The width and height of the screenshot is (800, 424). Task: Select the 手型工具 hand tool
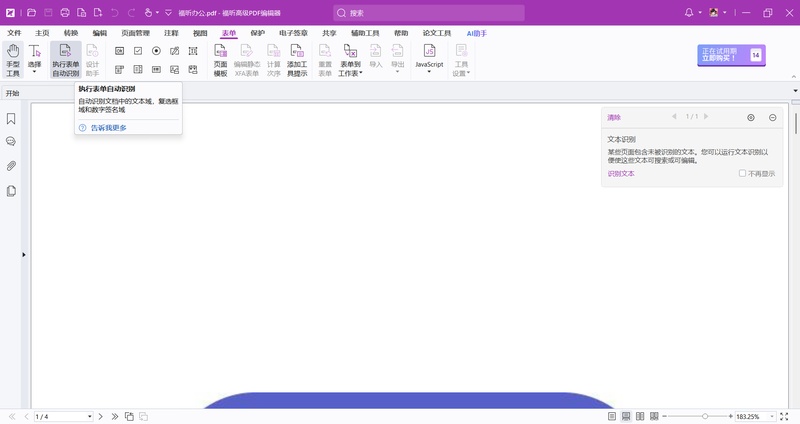[13, 60]
